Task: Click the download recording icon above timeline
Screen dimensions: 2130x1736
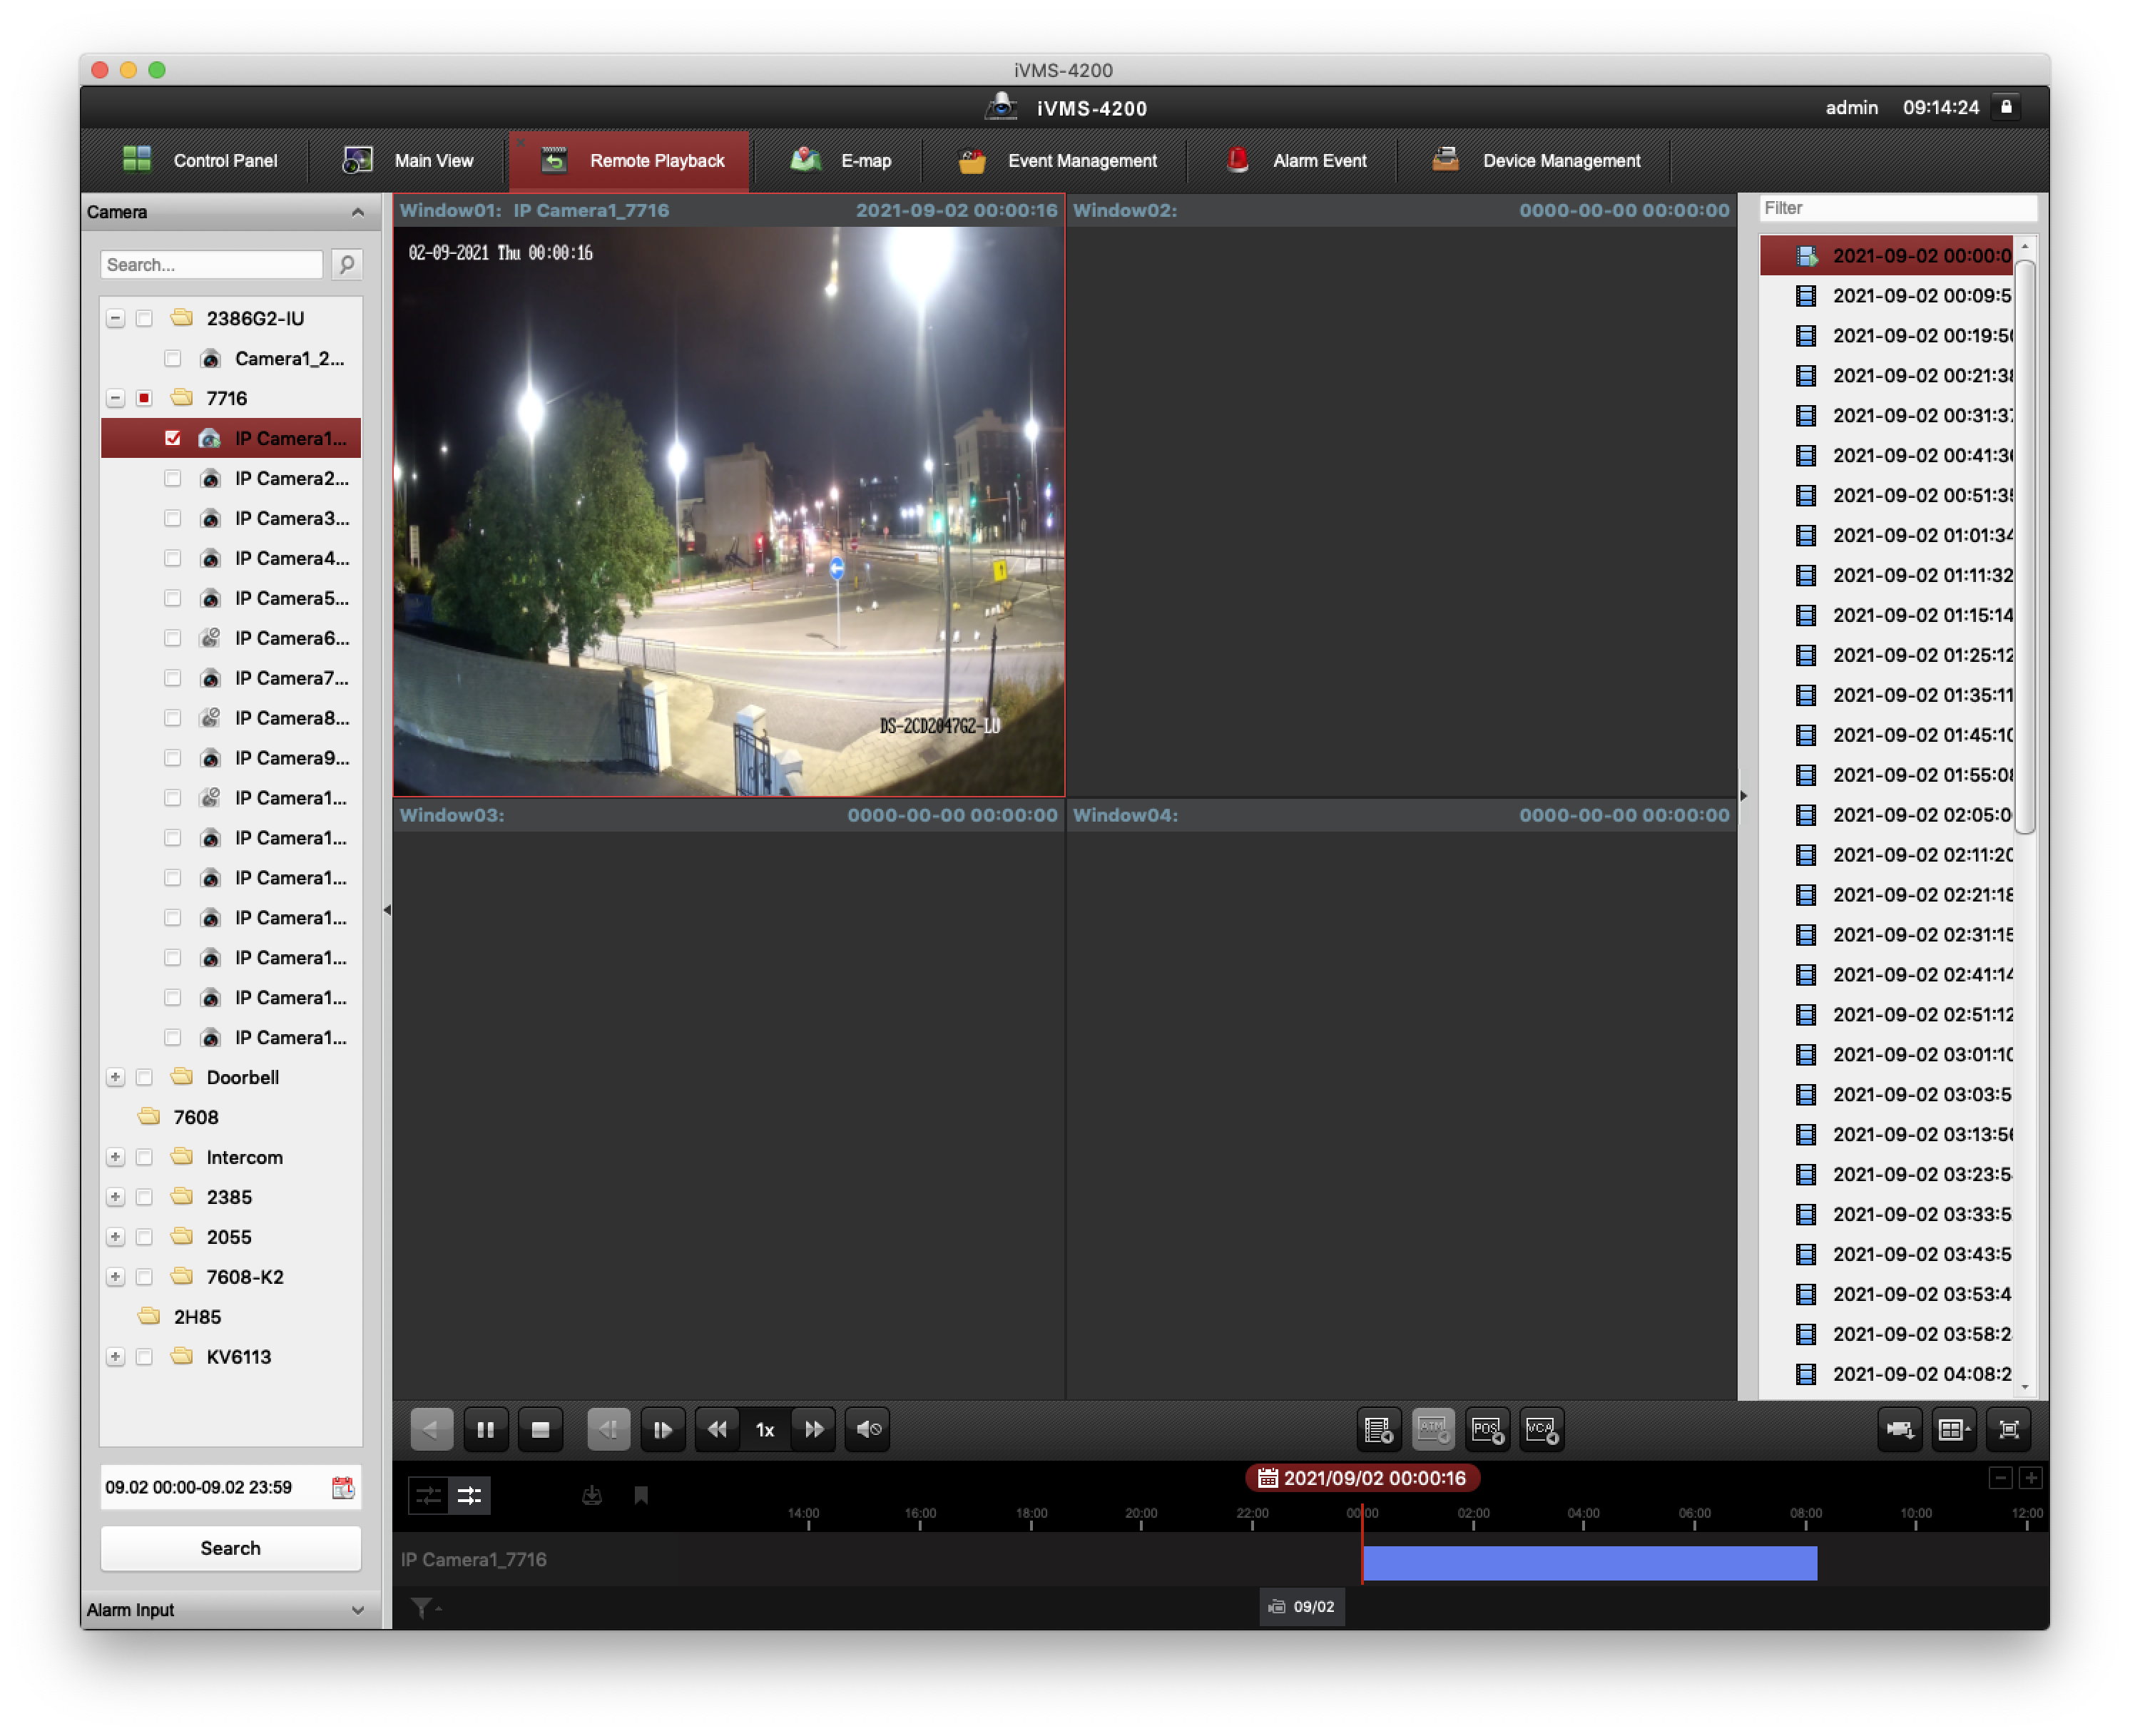Action: tap(592, 1495)
